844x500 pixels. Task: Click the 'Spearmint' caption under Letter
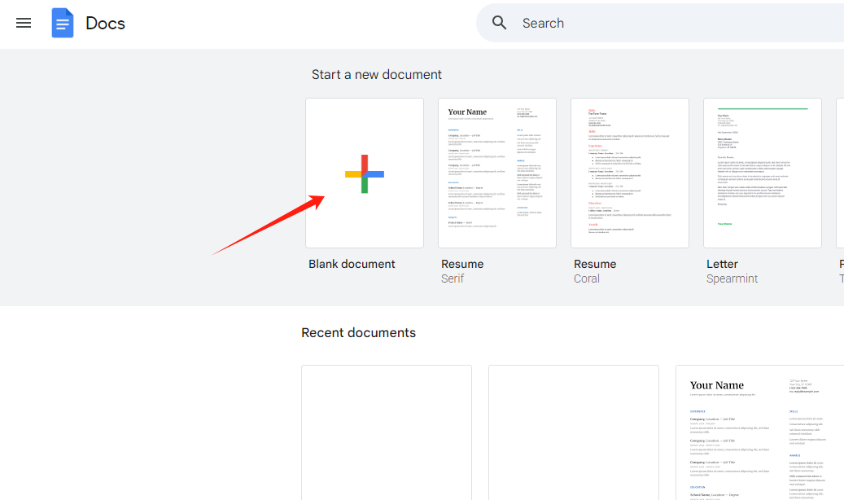point(734,279)
